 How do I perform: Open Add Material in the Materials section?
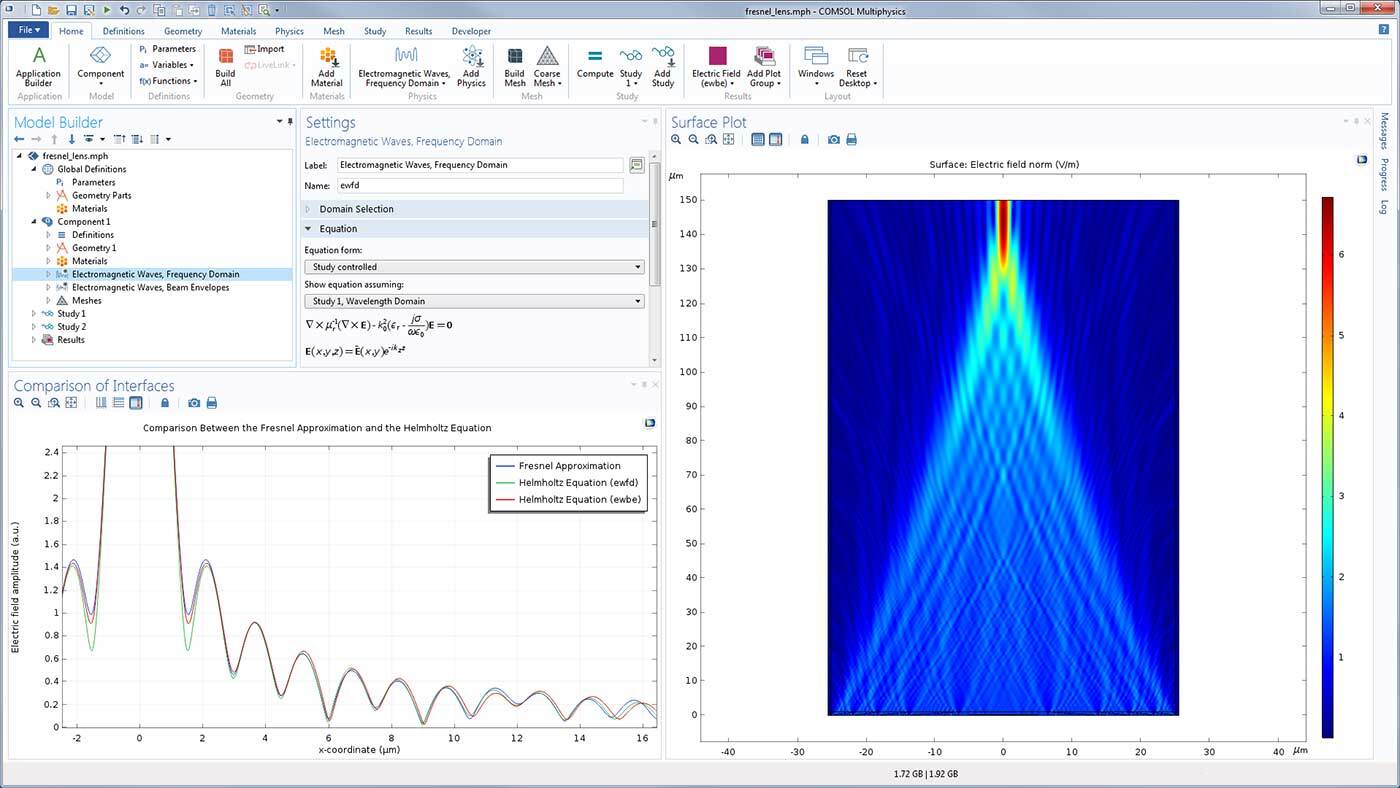coord(327,62)
